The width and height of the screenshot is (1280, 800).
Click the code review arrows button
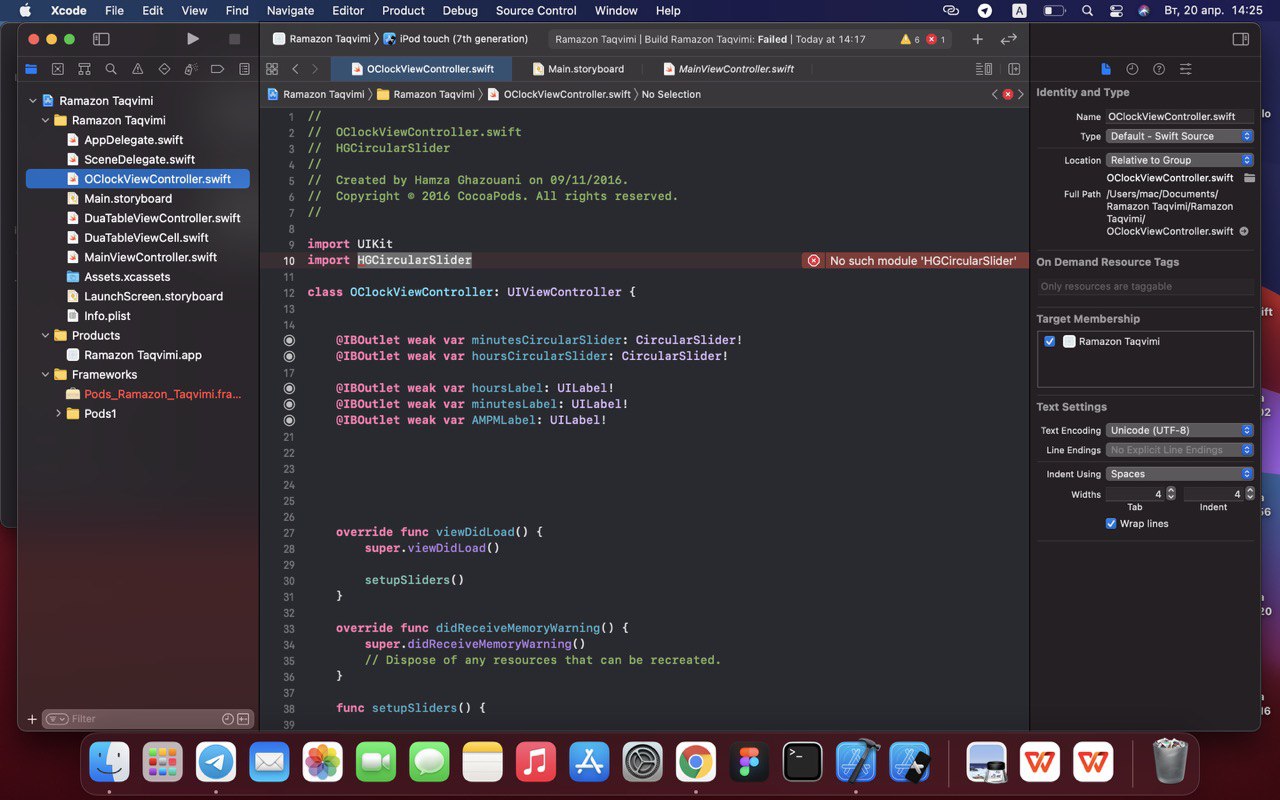coord(1008,39)
